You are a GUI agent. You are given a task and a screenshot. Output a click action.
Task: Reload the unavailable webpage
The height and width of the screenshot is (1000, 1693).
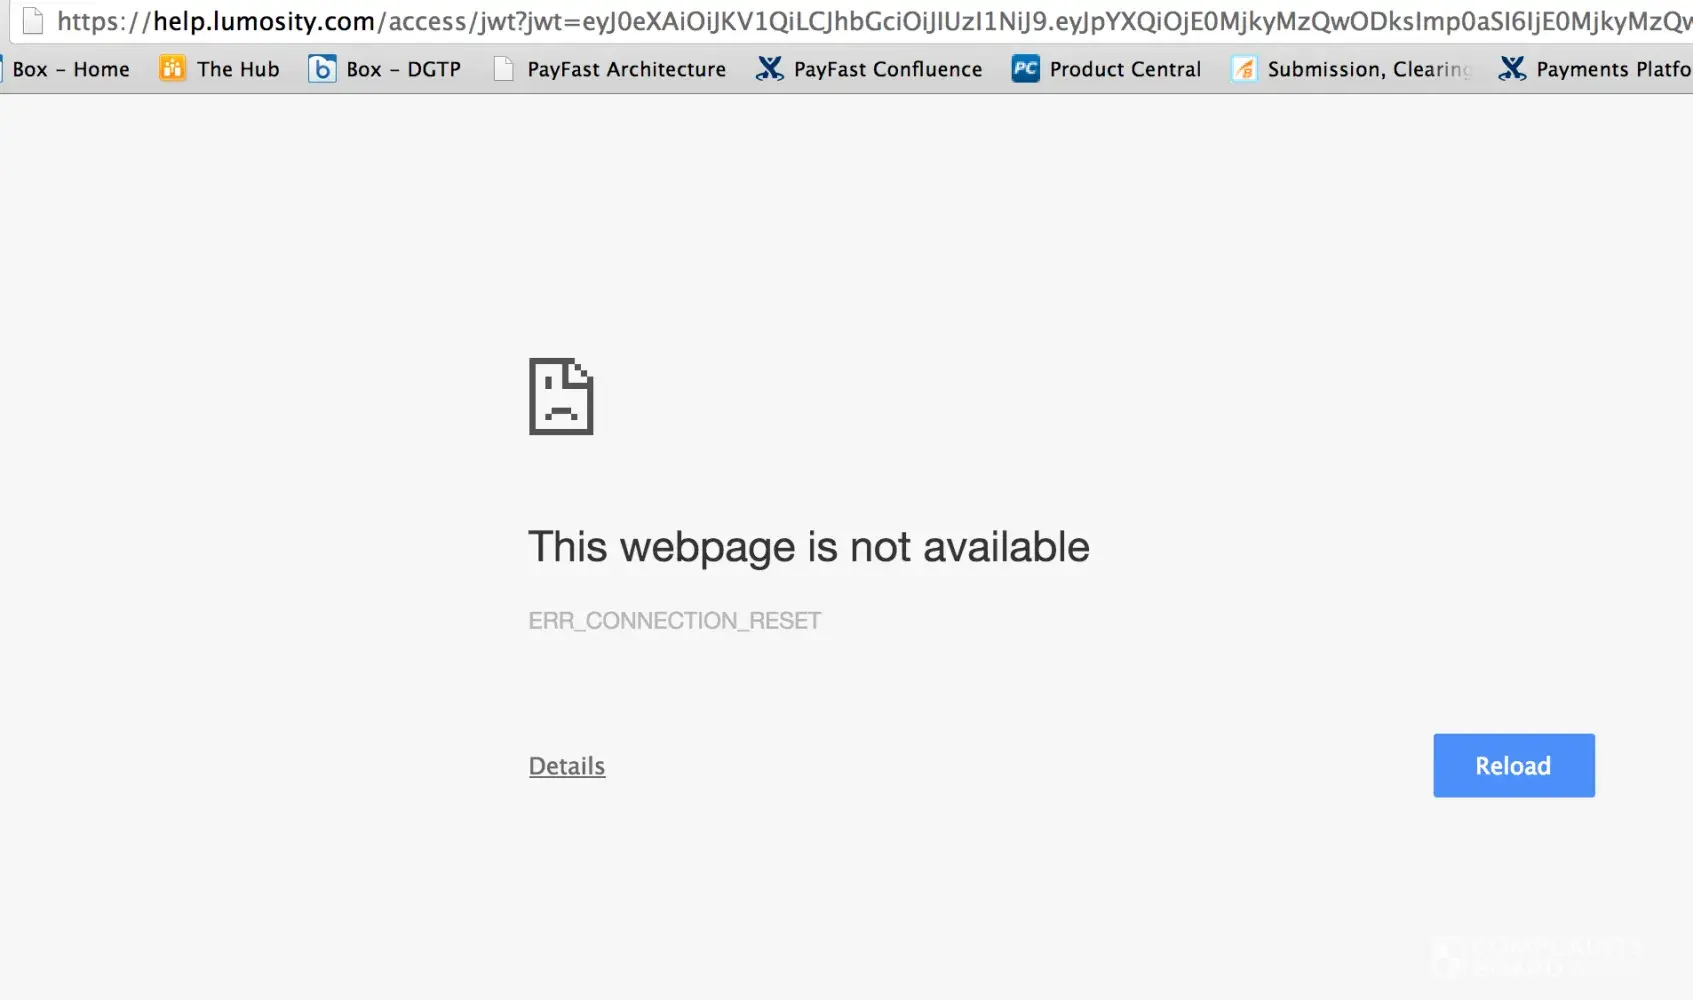coord(1514,766)
